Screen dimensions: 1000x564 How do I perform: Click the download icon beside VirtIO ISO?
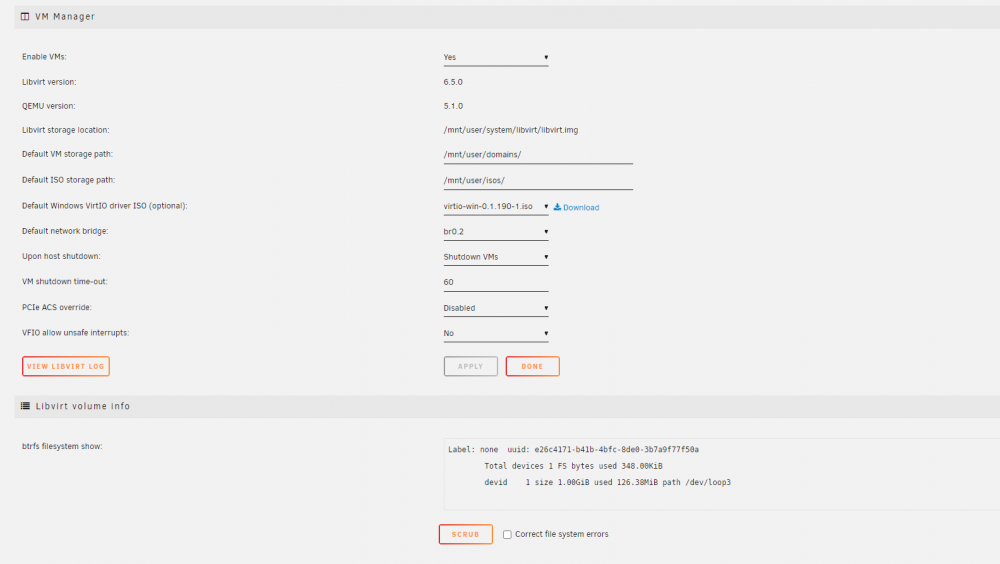click(557, 207)
